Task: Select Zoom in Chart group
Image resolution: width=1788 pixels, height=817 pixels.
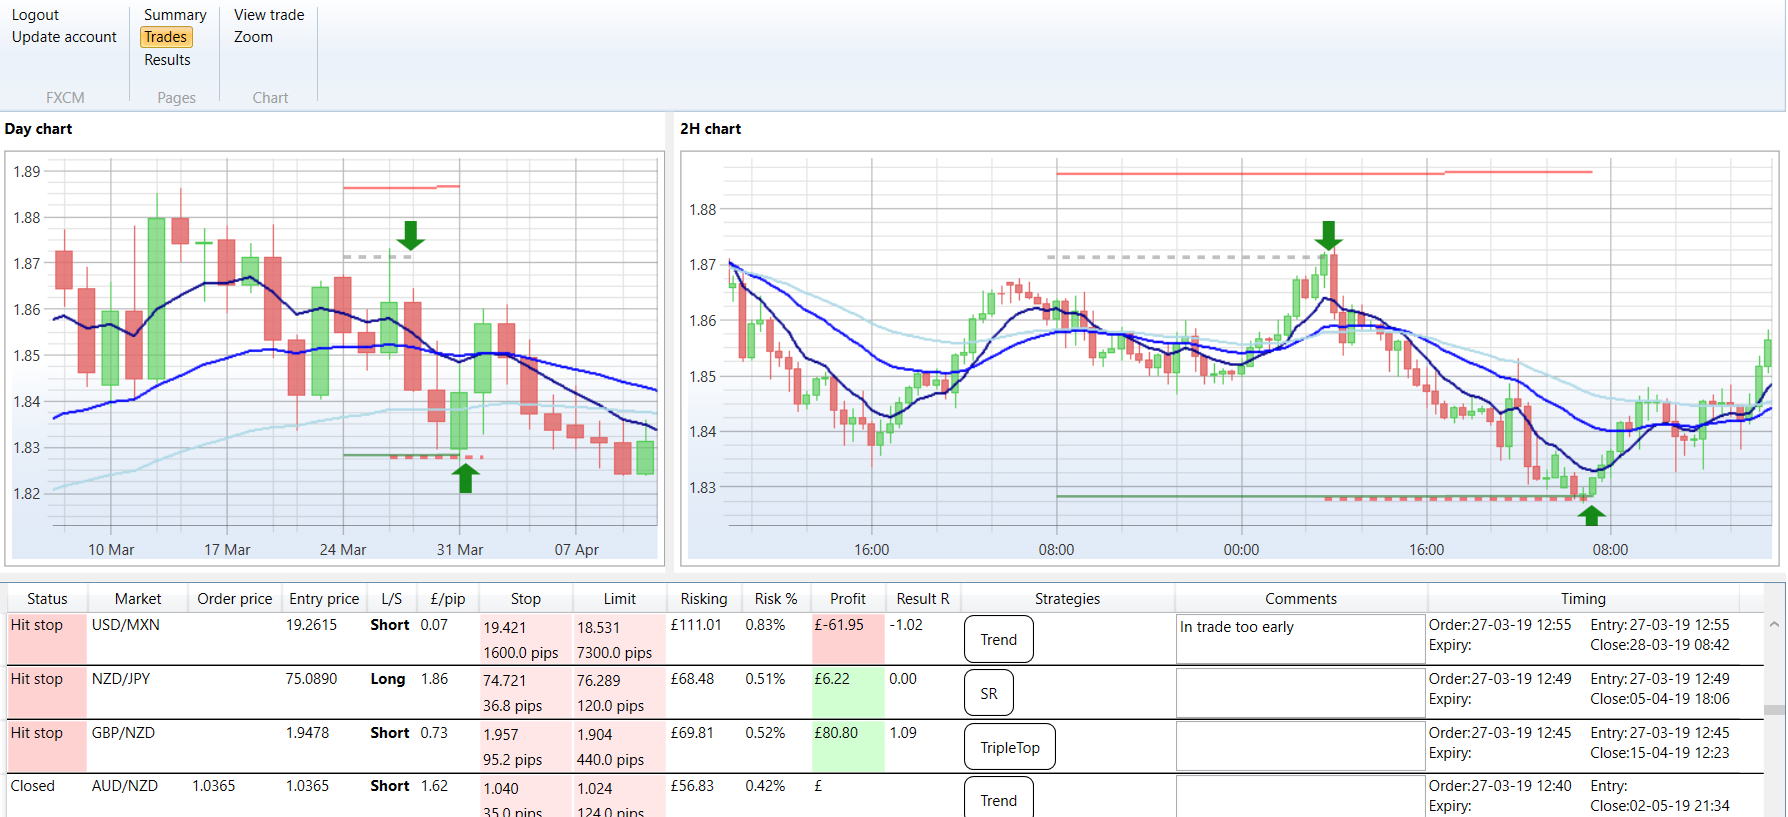Action: click(253, 37)
